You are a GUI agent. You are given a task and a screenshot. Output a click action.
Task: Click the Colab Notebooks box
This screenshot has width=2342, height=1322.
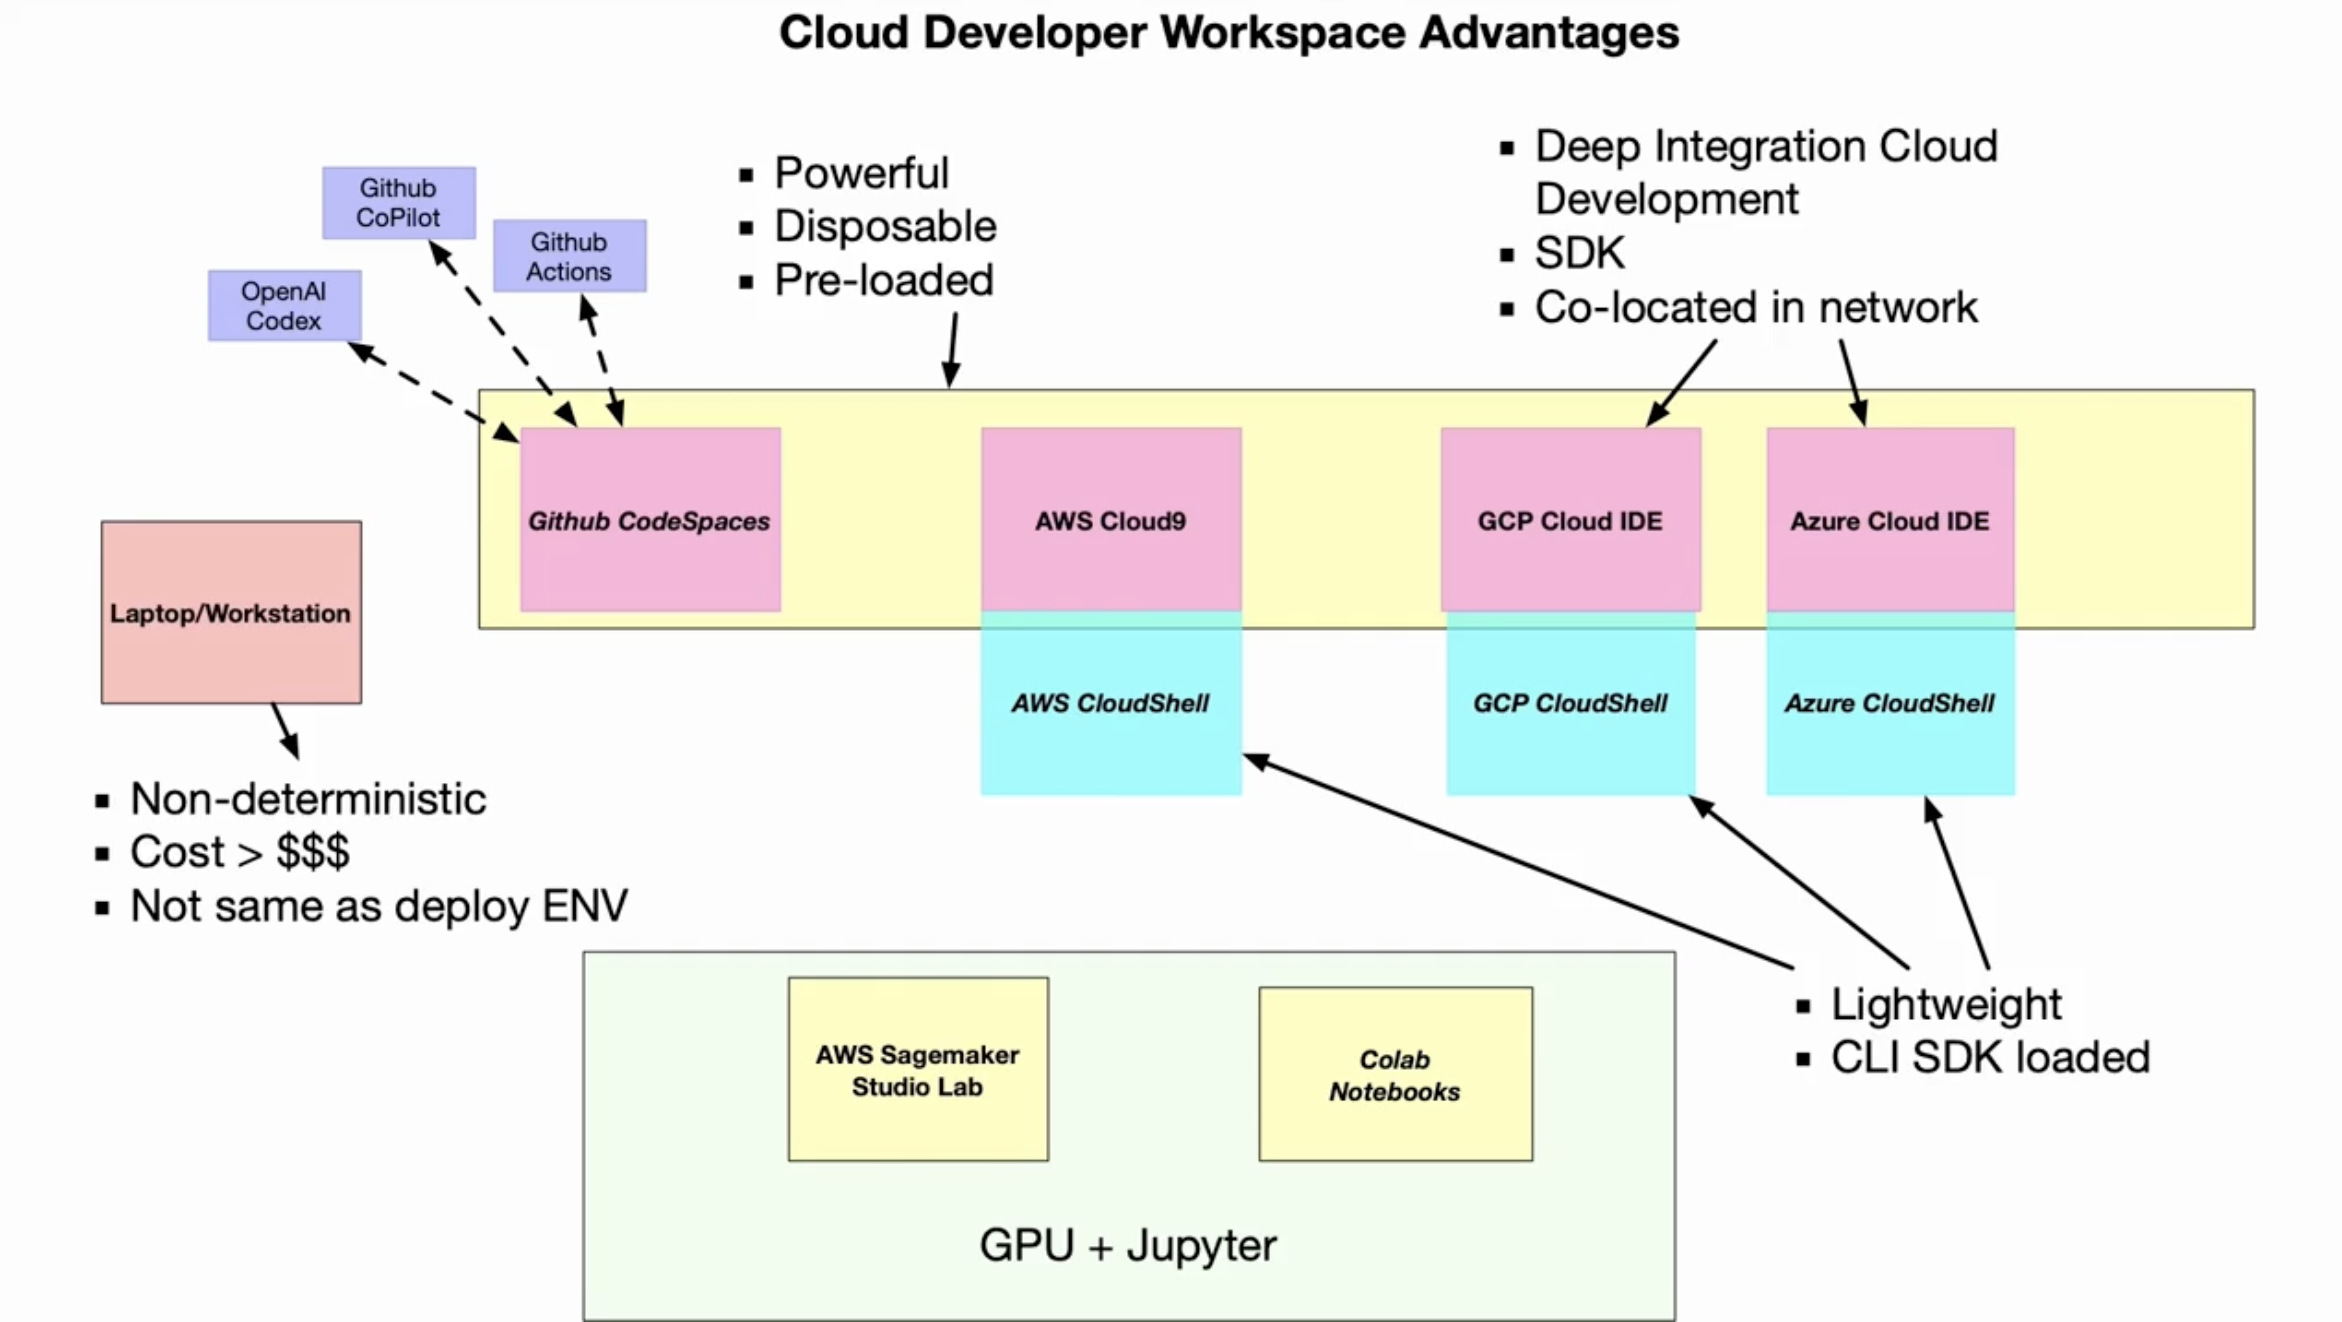tap(1395, 1074)
